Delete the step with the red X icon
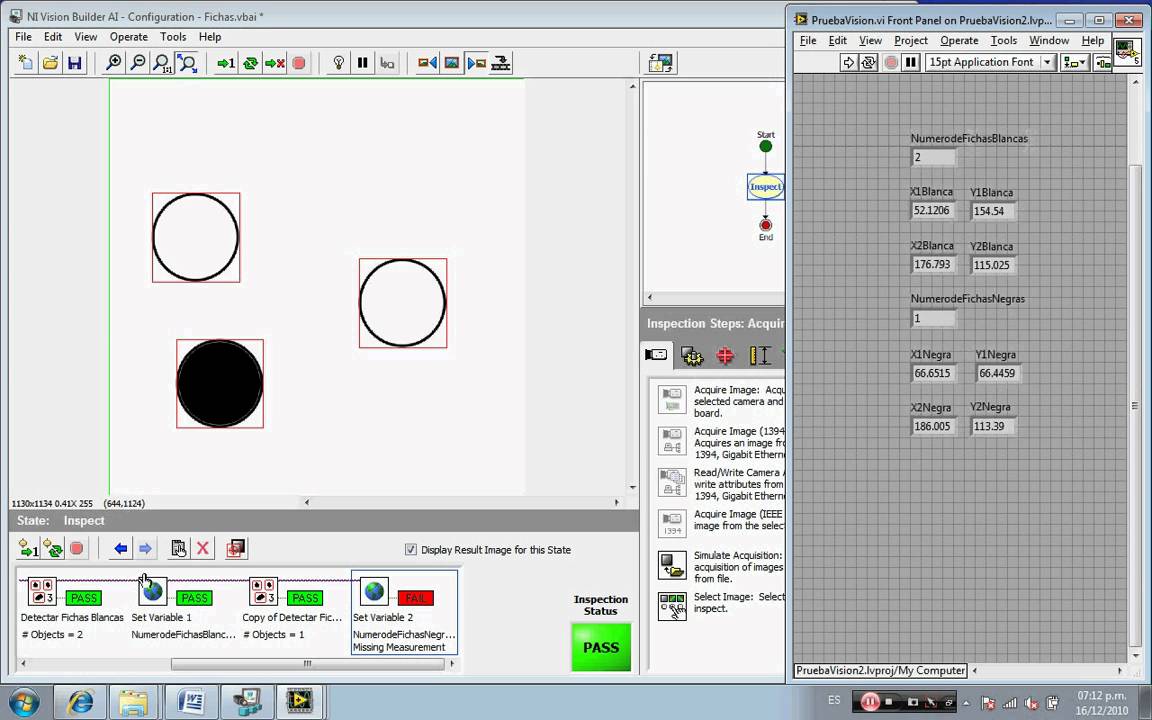 pos(203,548)
